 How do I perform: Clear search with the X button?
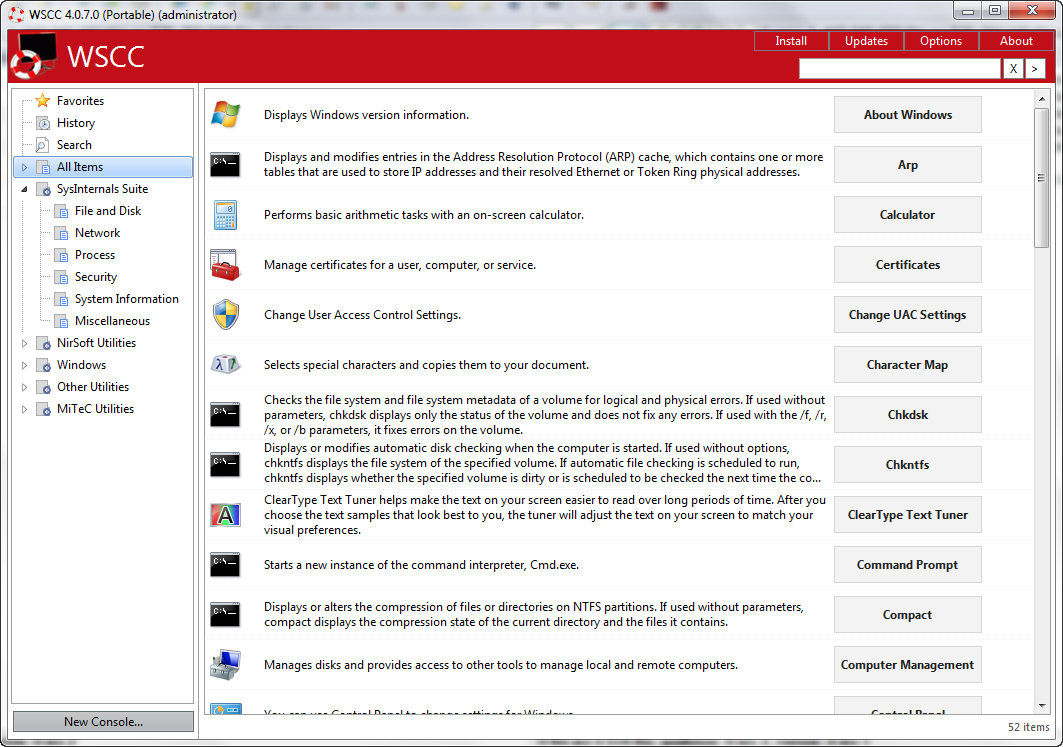1012,69
